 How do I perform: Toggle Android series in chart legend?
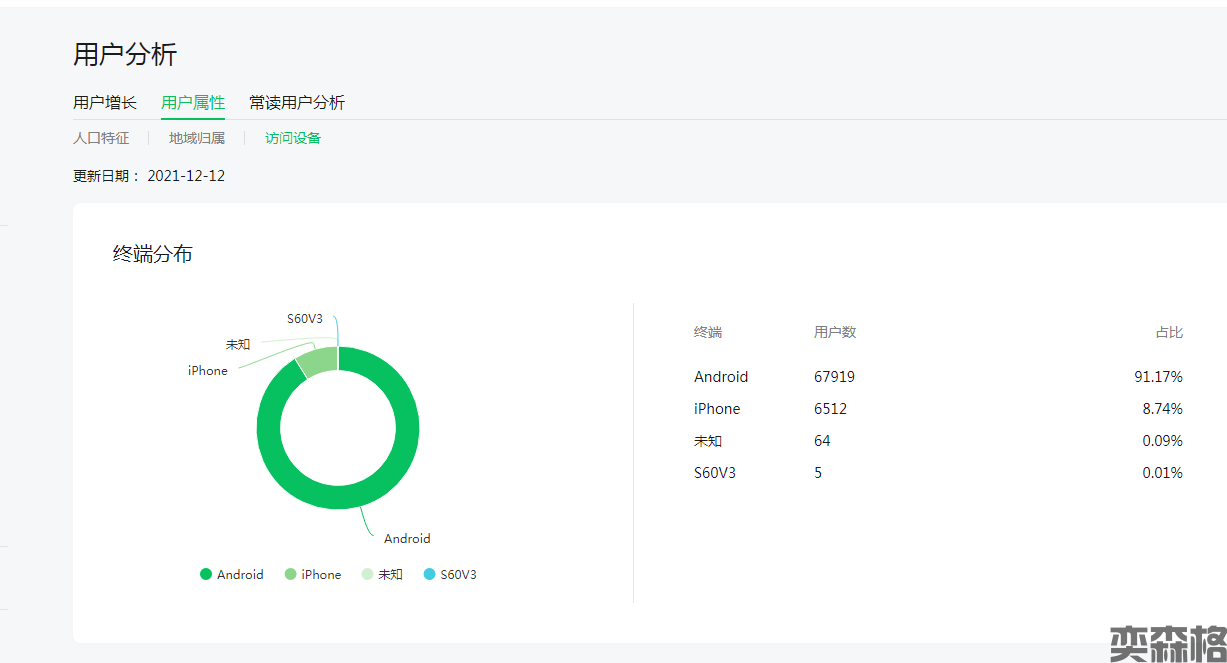[x=232, y=575]
